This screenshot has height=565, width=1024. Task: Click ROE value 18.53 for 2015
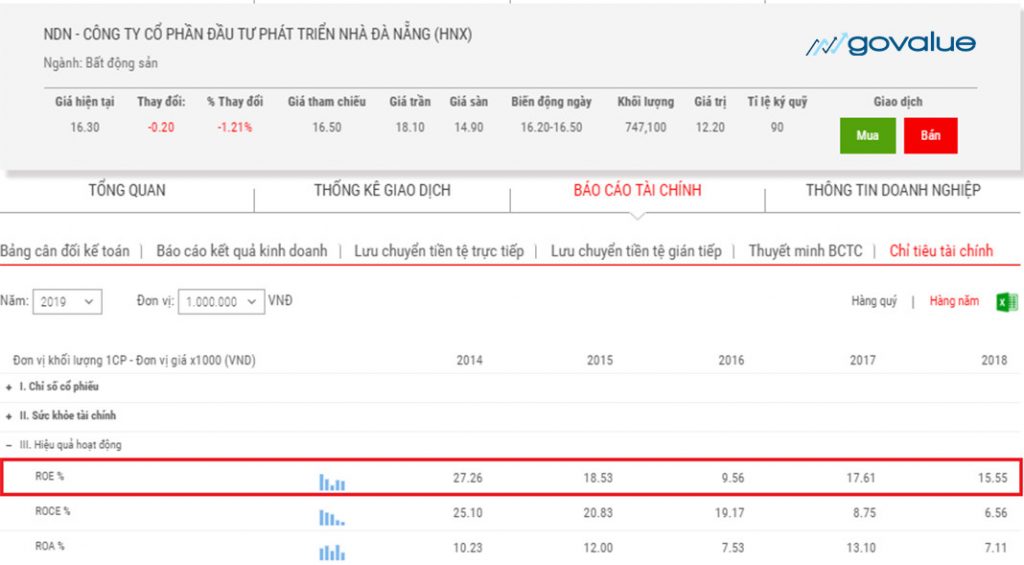coord(598,478)
